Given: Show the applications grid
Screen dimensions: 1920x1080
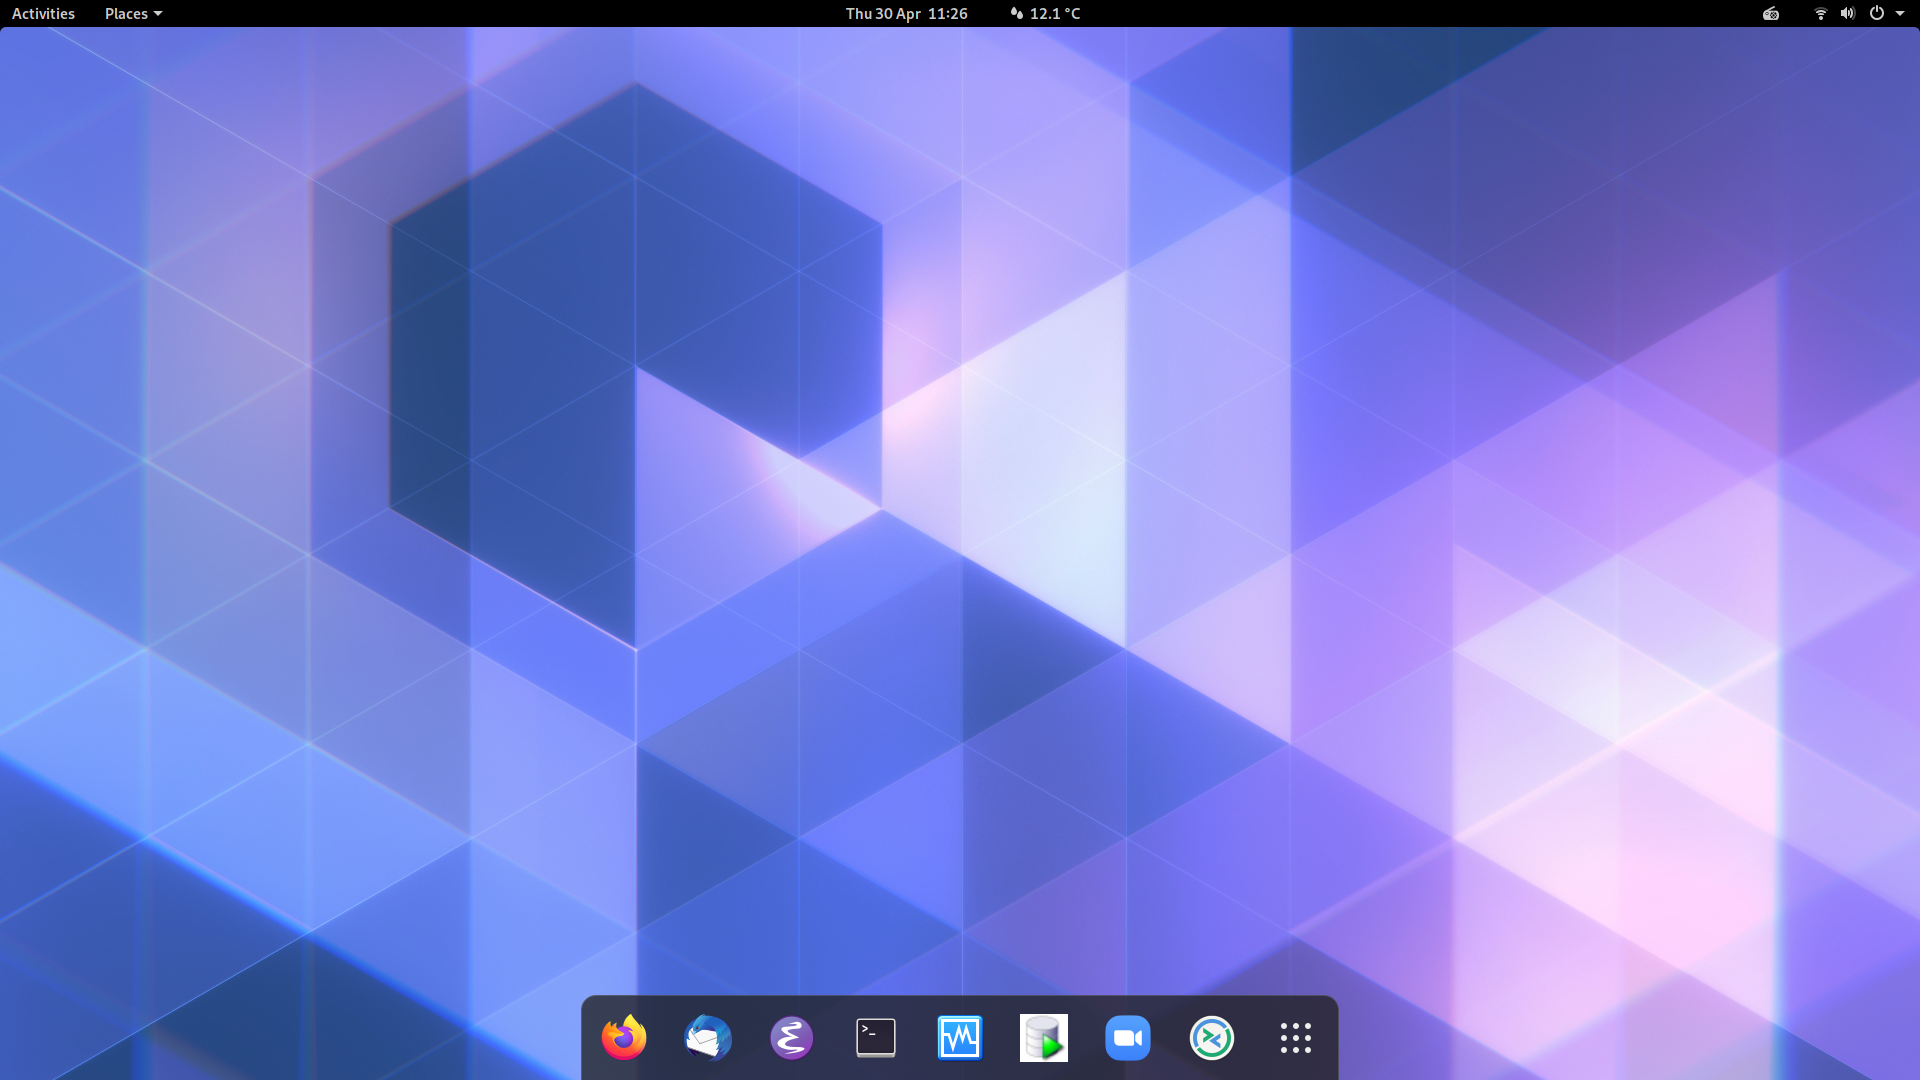Looking at the screenshot, I should [x=1295, y=1038].
